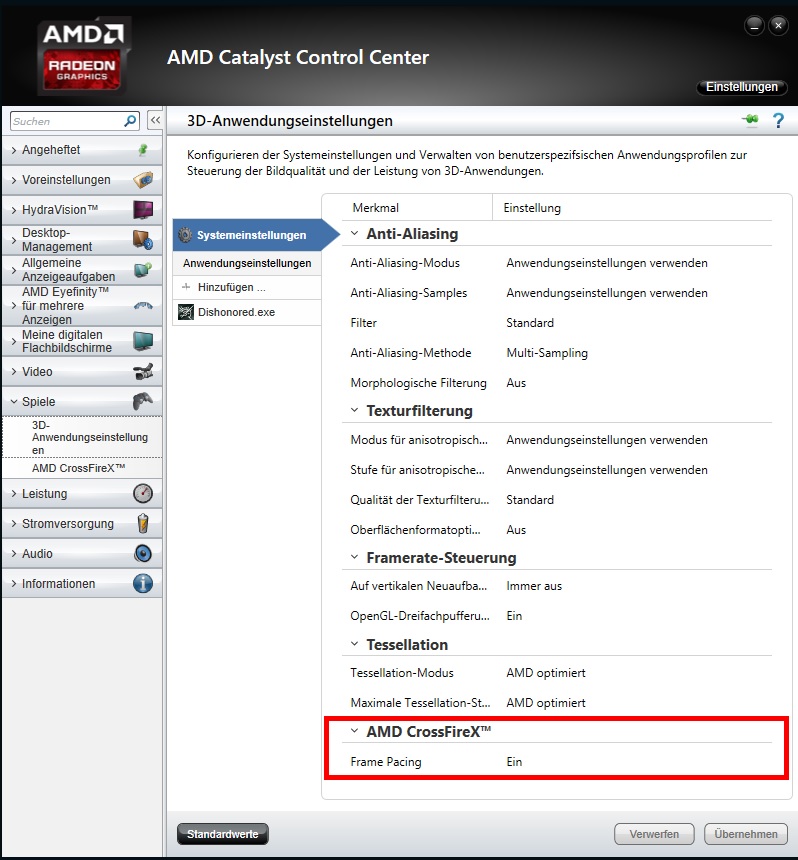Expand the Voreinstellungen section
Image resolution: width=798 pixels, height=860 pixels.
coord(14,180)
